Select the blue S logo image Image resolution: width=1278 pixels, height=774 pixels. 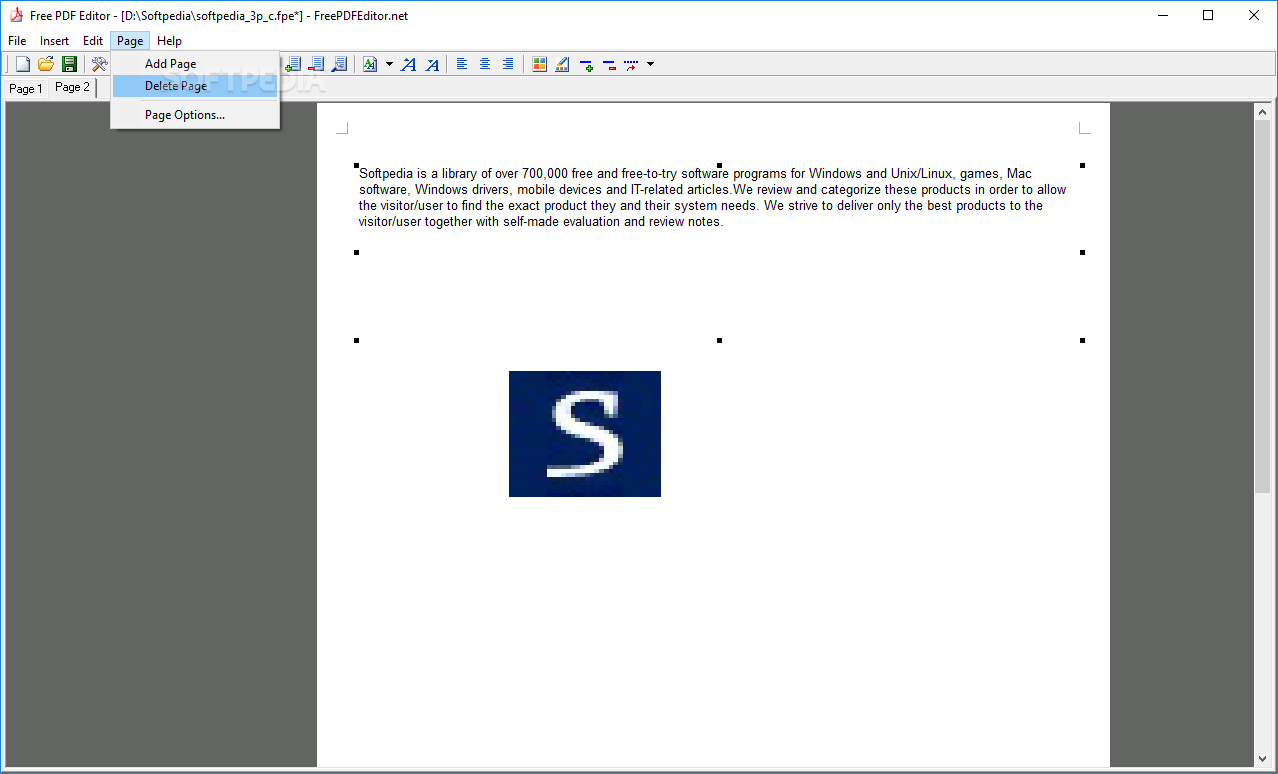pyautogui.click(x=585, y=434)
